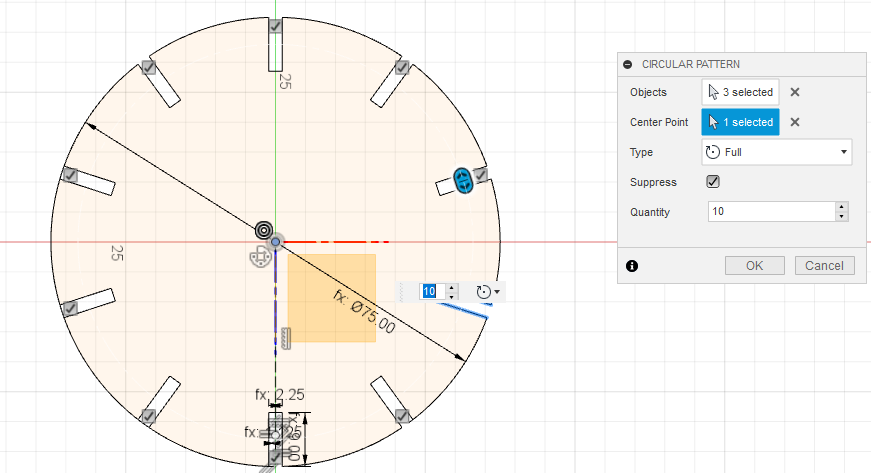Select the 25 dimension on left side
Image resolution: width=871 pixels, height=473 pixels.
[117, 253]
